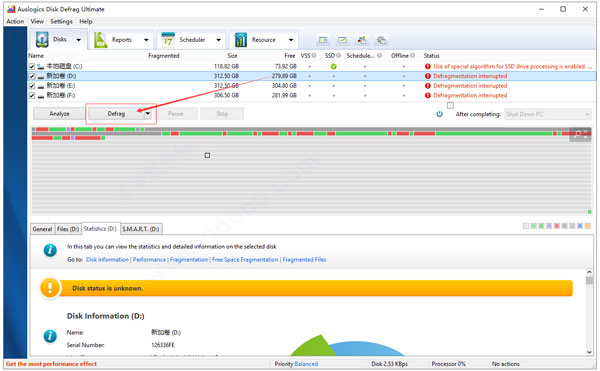The image size is (600, 371).
Task: Click the info icon beside SSD header
Action: [x=339, y=55]
